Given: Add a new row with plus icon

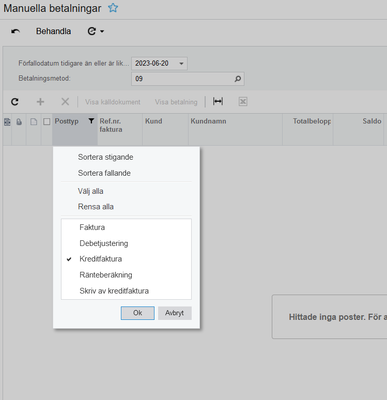Looking at the screenshot, I should [40, 102].
